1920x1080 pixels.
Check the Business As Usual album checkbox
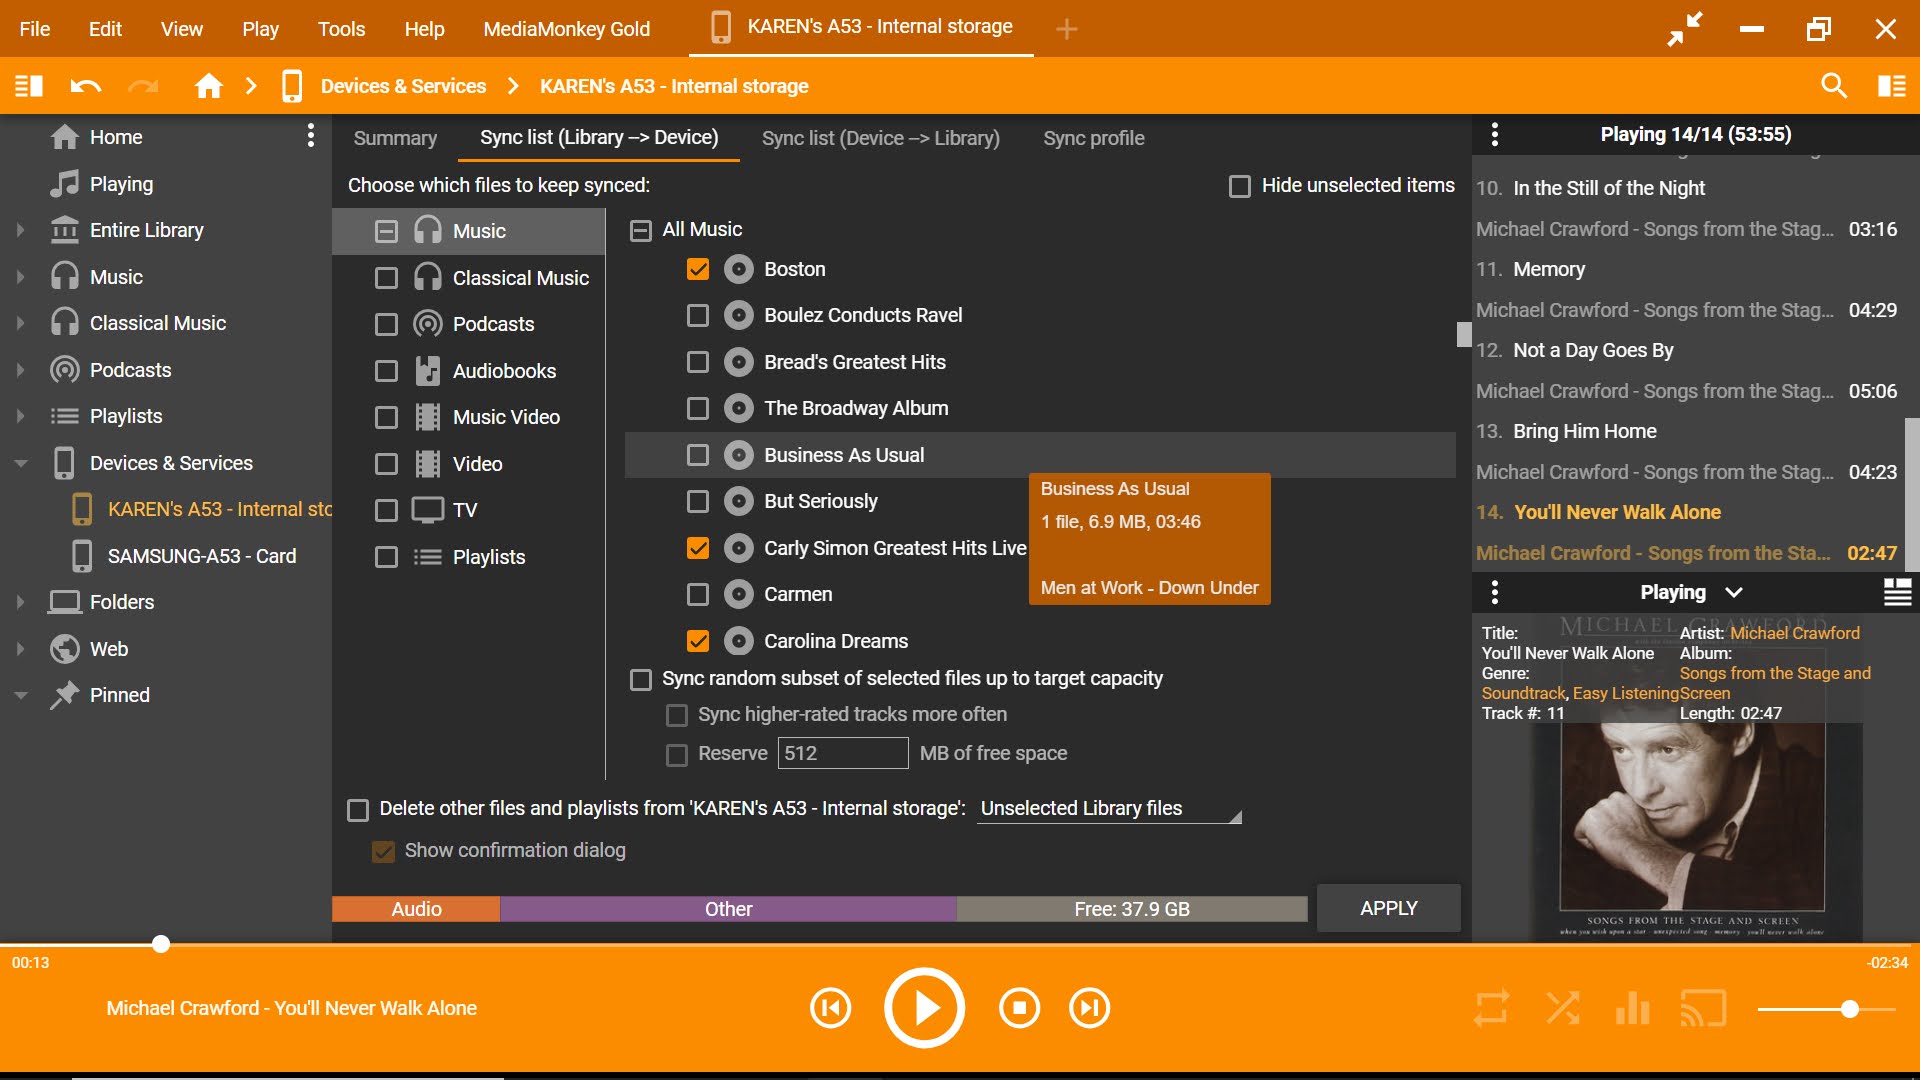[698, 455]
